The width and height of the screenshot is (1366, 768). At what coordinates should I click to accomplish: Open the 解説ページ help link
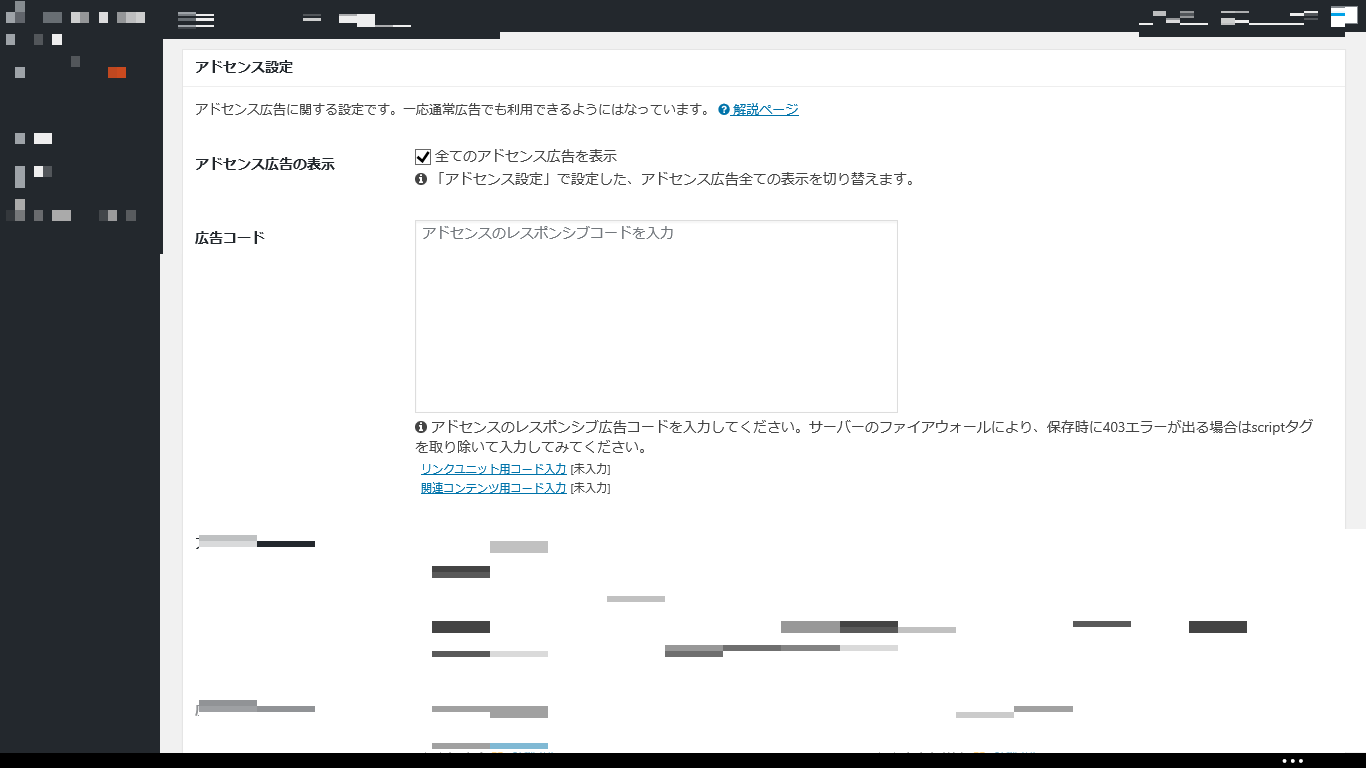765,110
